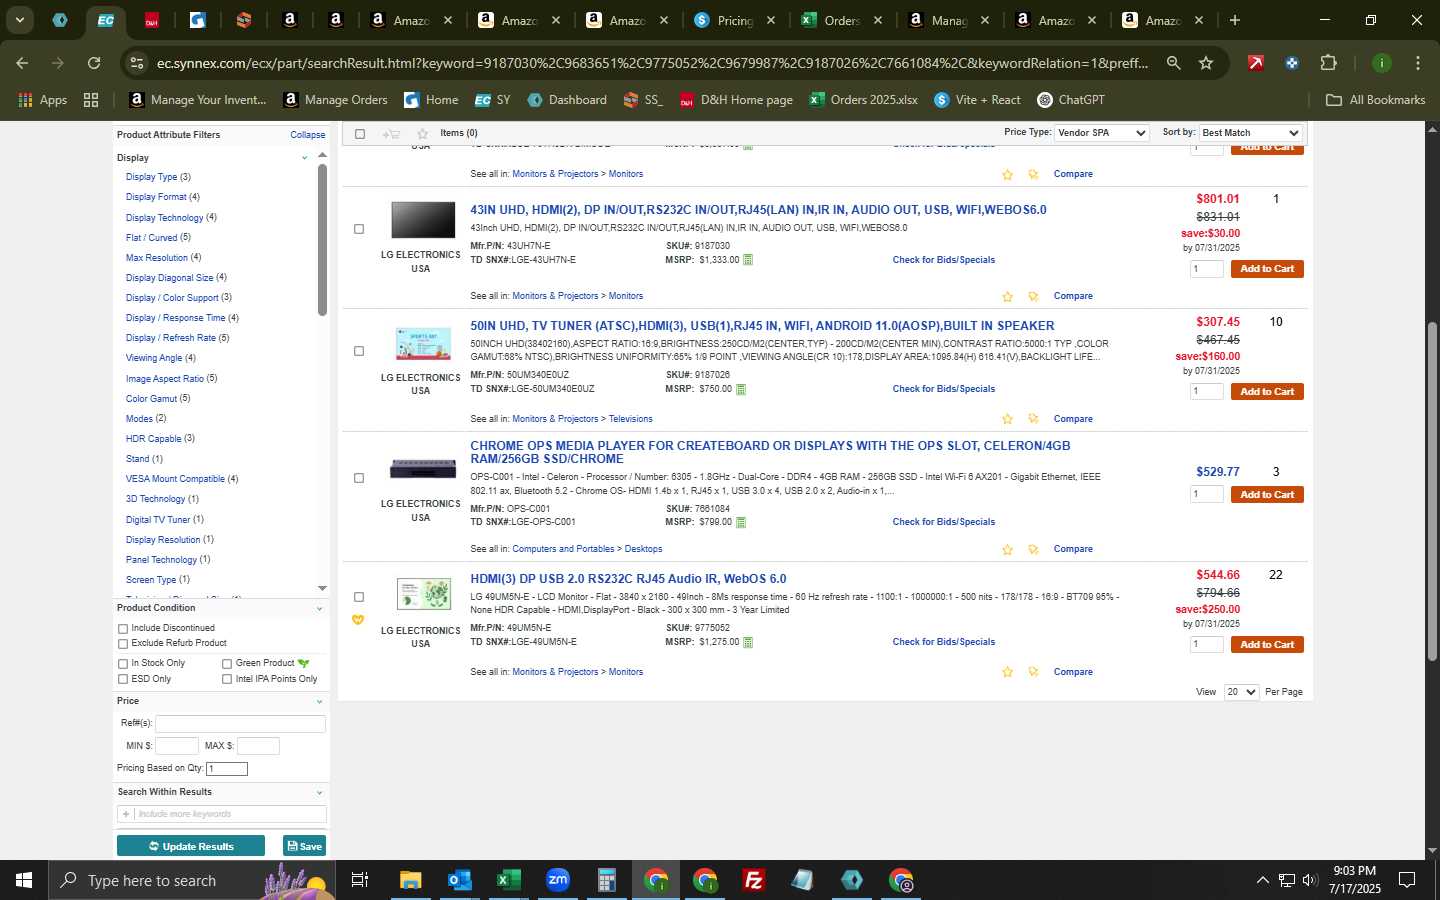
Task: Click favorite star for Chrome OPS media player
Action: coord(1008,550)
